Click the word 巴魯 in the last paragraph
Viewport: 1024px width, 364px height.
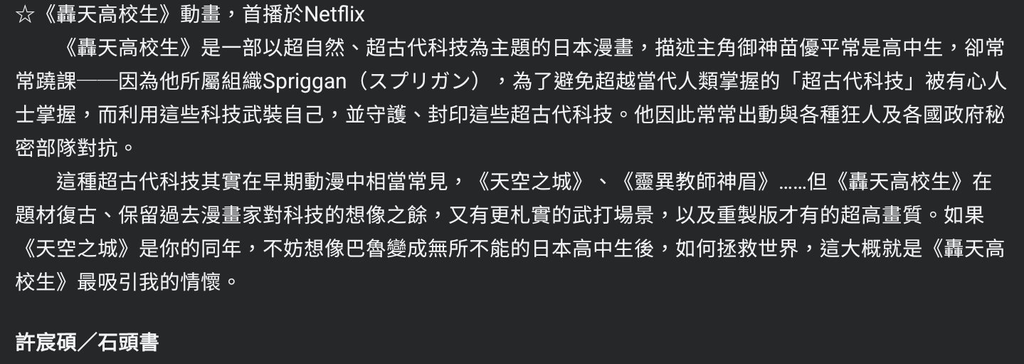tap(365, 249)
